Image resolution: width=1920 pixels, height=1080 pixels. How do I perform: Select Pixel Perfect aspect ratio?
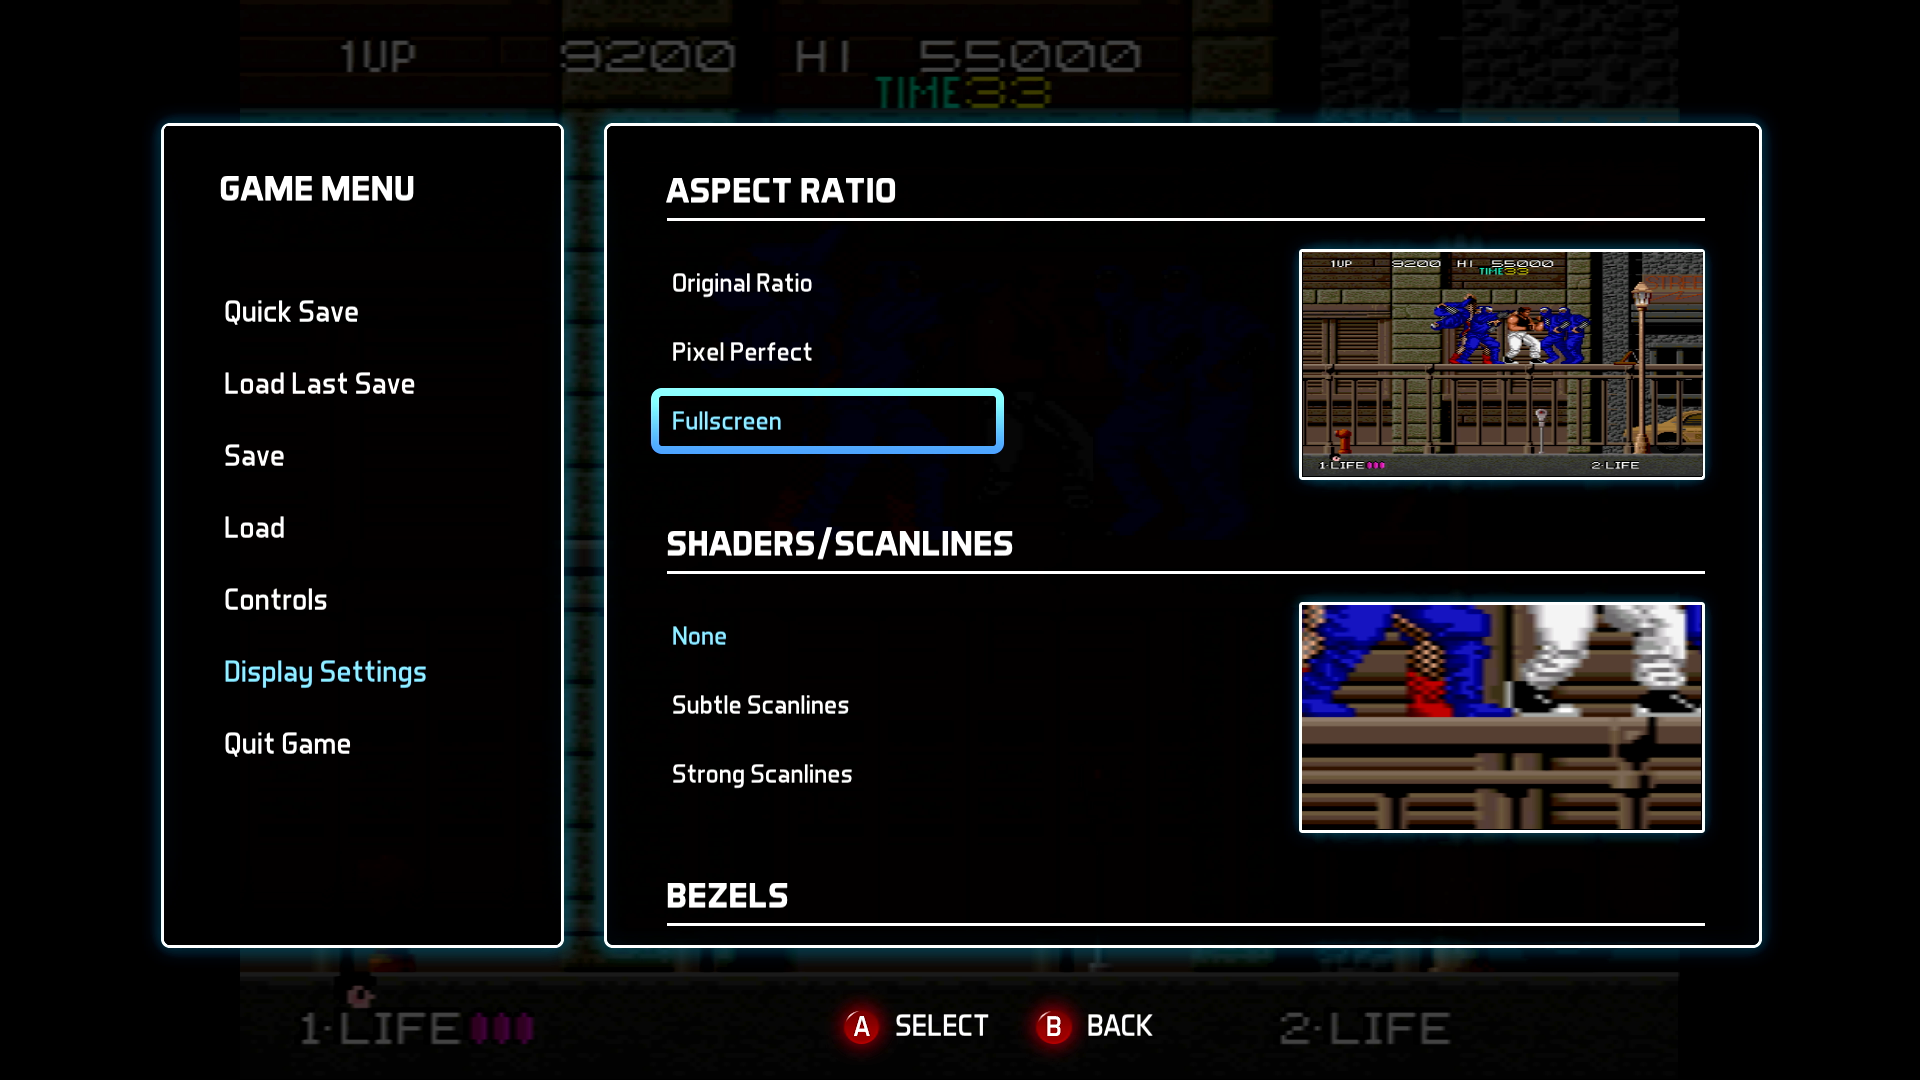coord(740,352)
